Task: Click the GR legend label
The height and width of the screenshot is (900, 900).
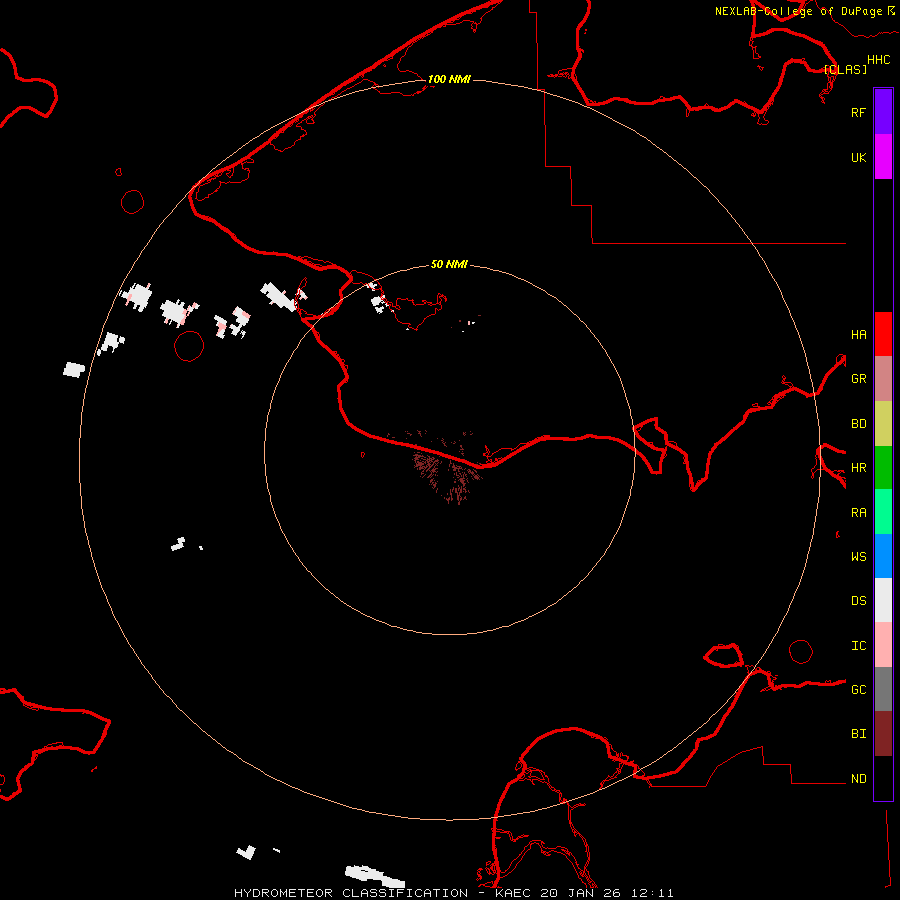Action: pos(858,378)
